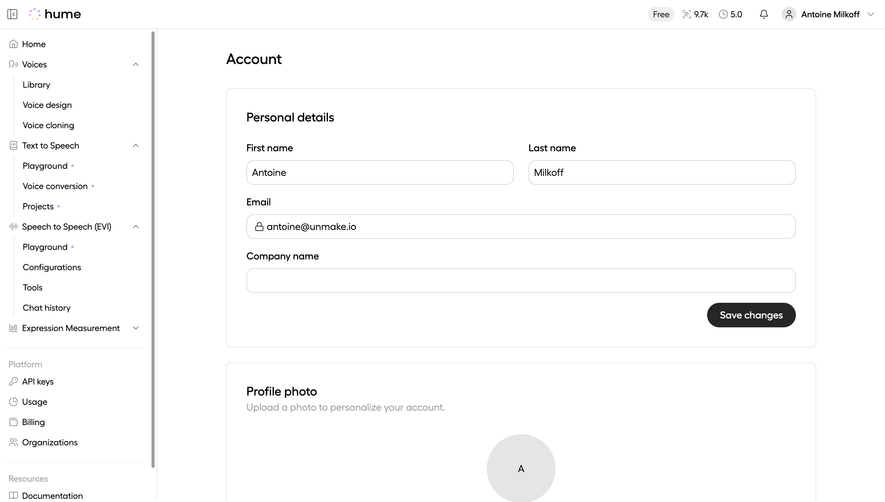Image resolution: width=885 pixels, height=502 pixels.
Task: Click the Save changes button
Action: pos(751,315)
